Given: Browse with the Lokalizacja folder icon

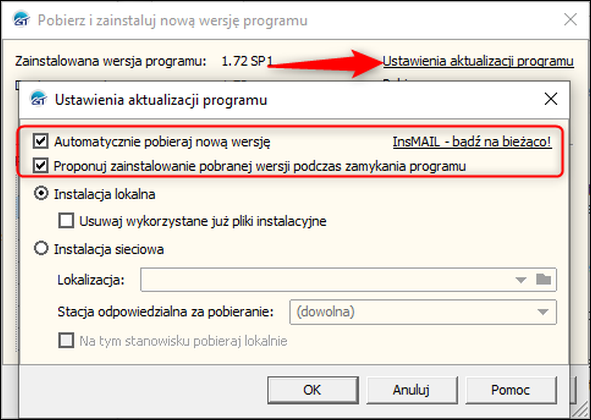Looking at the screenshot, I should coord(544,279).
